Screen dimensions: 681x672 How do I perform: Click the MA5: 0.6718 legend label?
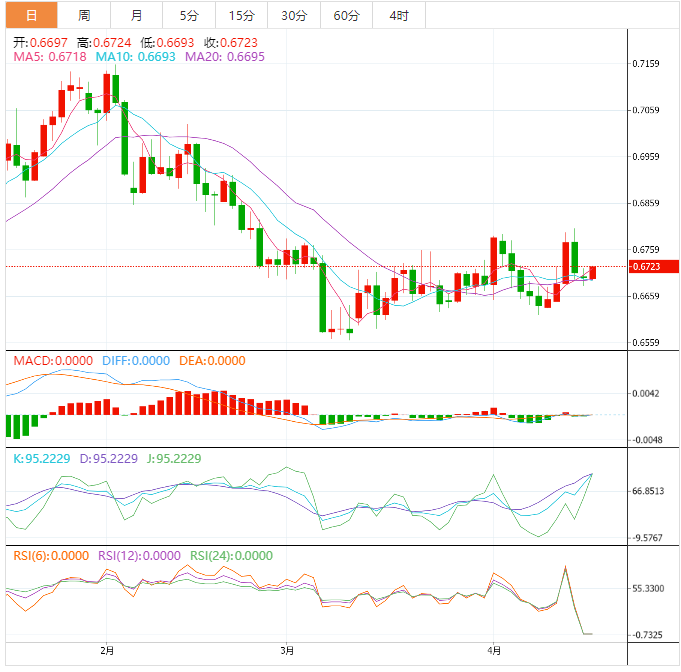(x=50, y=56)
